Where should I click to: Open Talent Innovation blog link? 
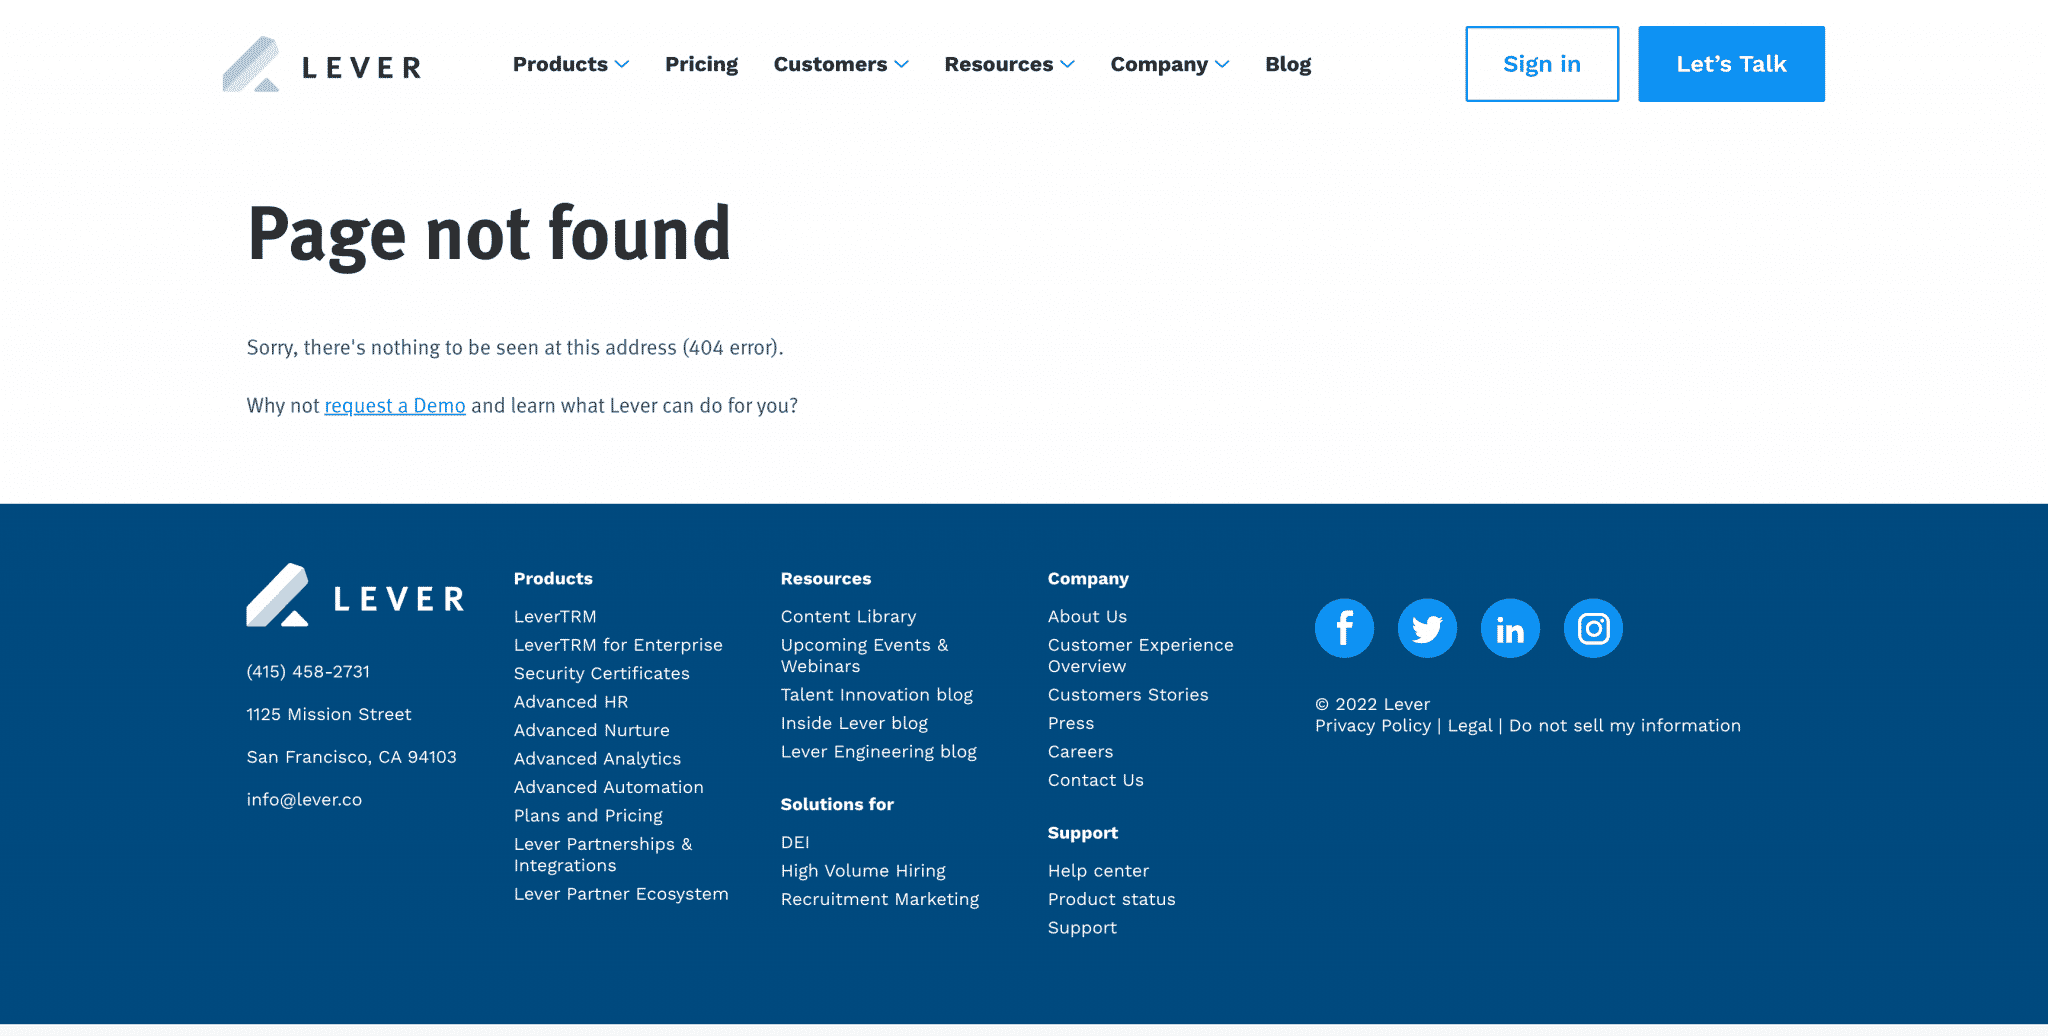pyautogui.click(x=876, y=695)
